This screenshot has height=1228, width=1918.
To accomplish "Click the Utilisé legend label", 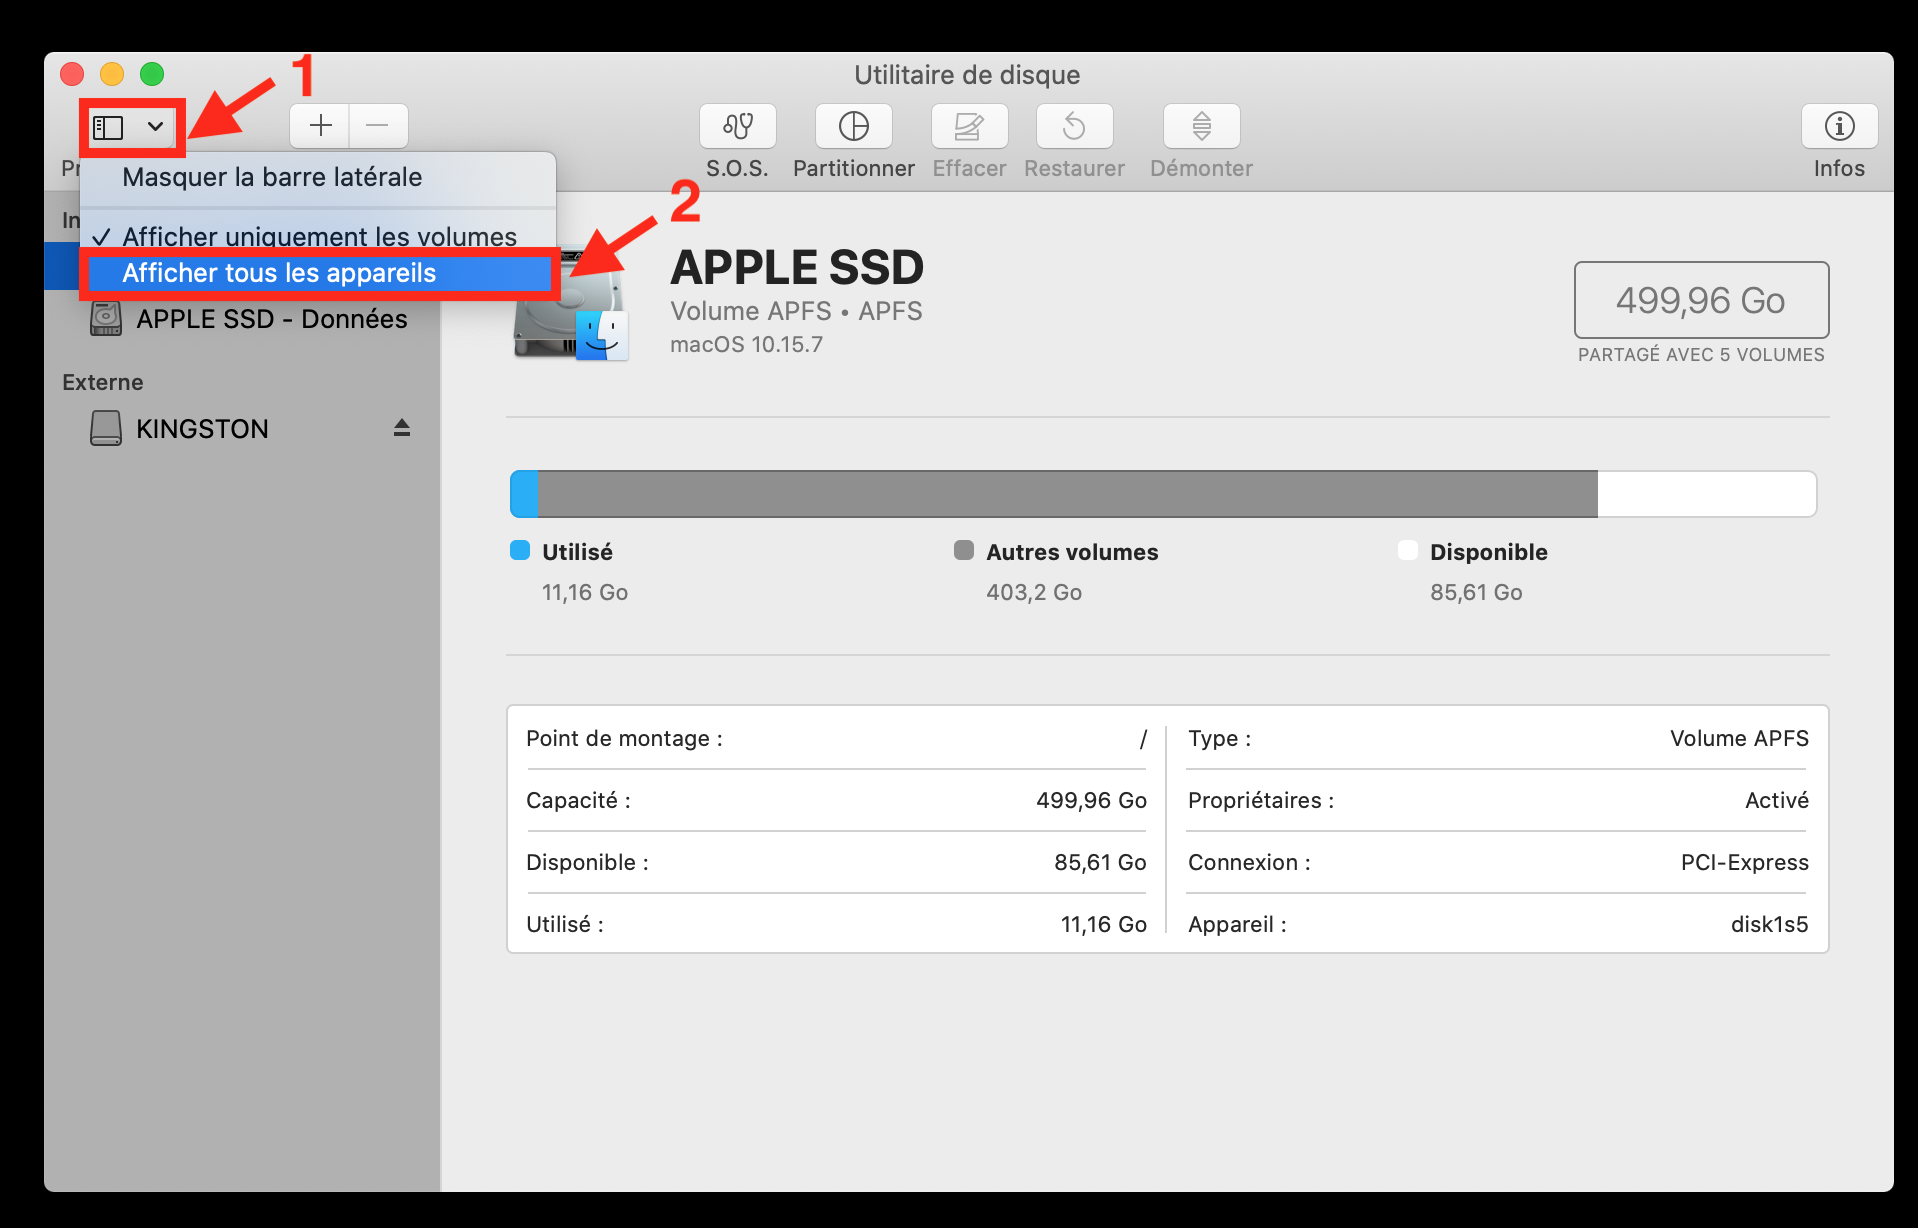I will pyautogui.click(x=577, y=552).
